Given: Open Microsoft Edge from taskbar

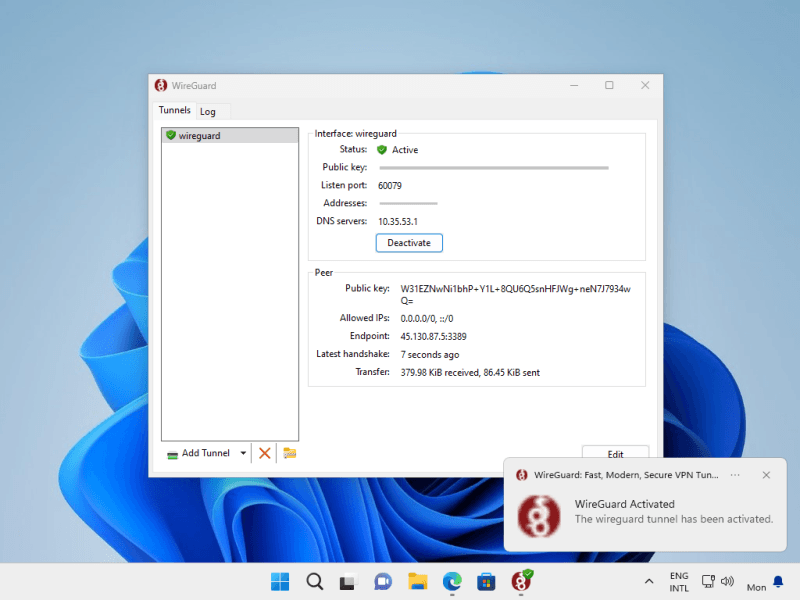Looking at the screenshot, I should 452,581.
